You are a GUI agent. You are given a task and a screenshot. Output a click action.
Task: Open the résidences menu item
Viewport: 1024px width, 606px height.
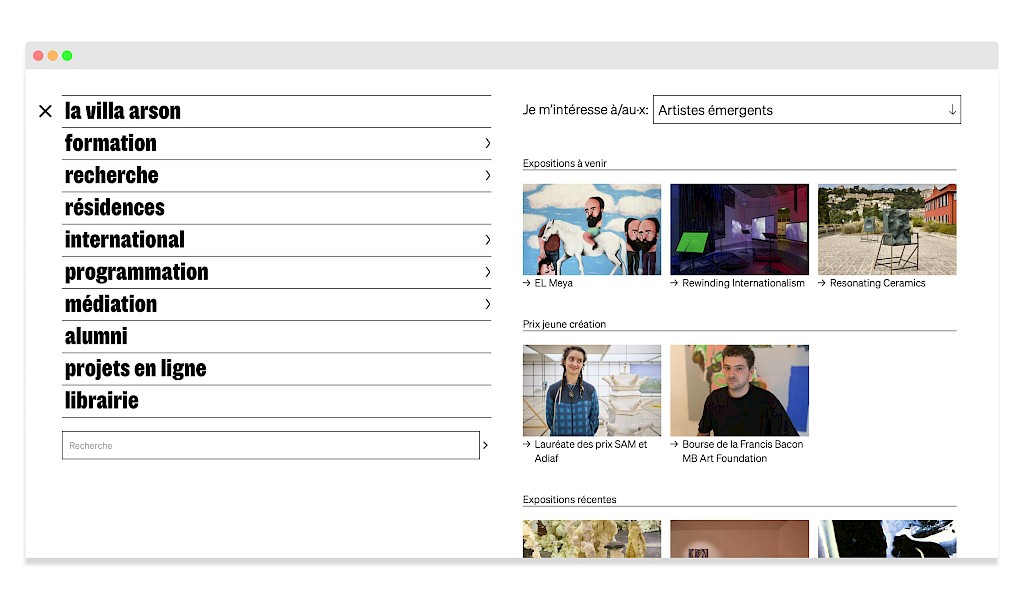[115, 208]
